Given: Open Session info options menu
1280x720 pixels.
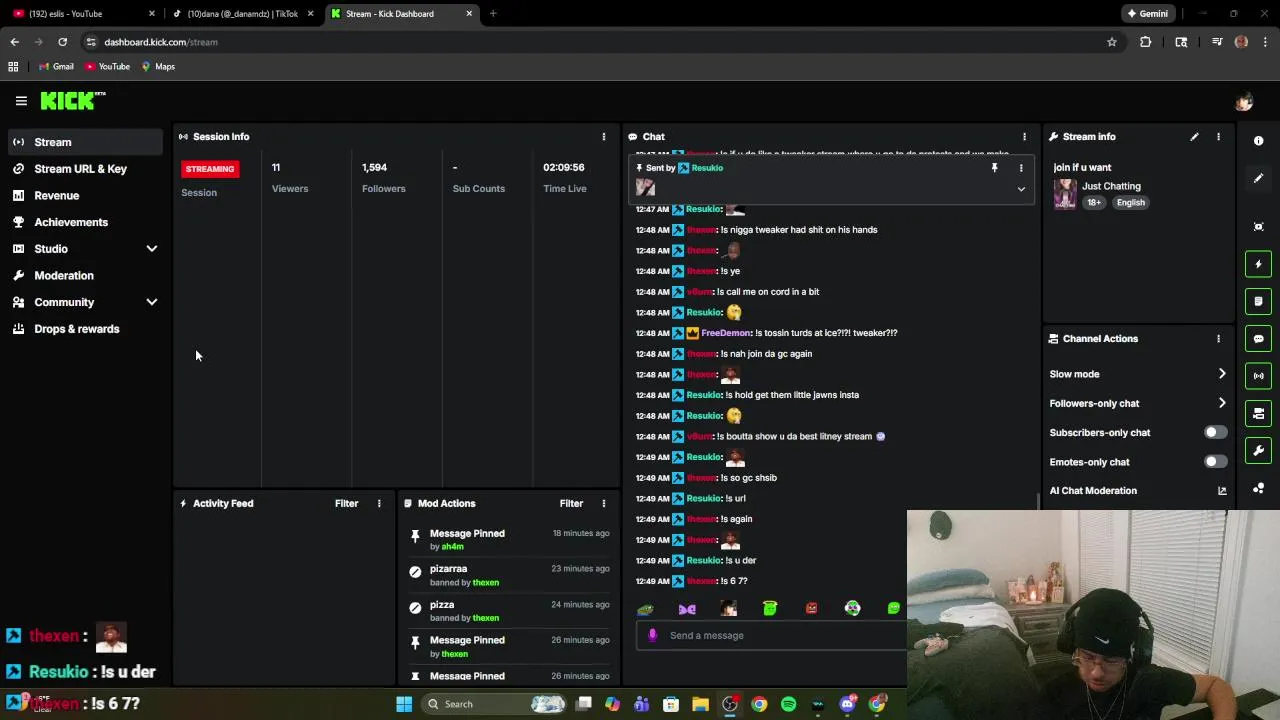Looking at the screenshot, I should [x=603, y=137].
